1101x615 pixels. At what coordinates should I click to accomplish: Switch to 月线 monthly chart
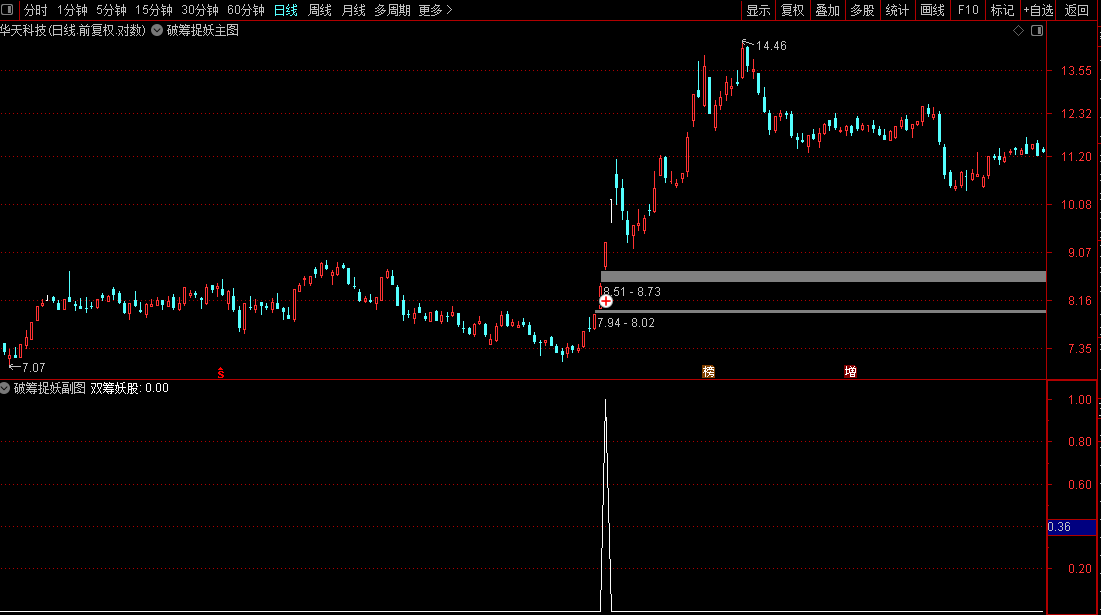353,10
